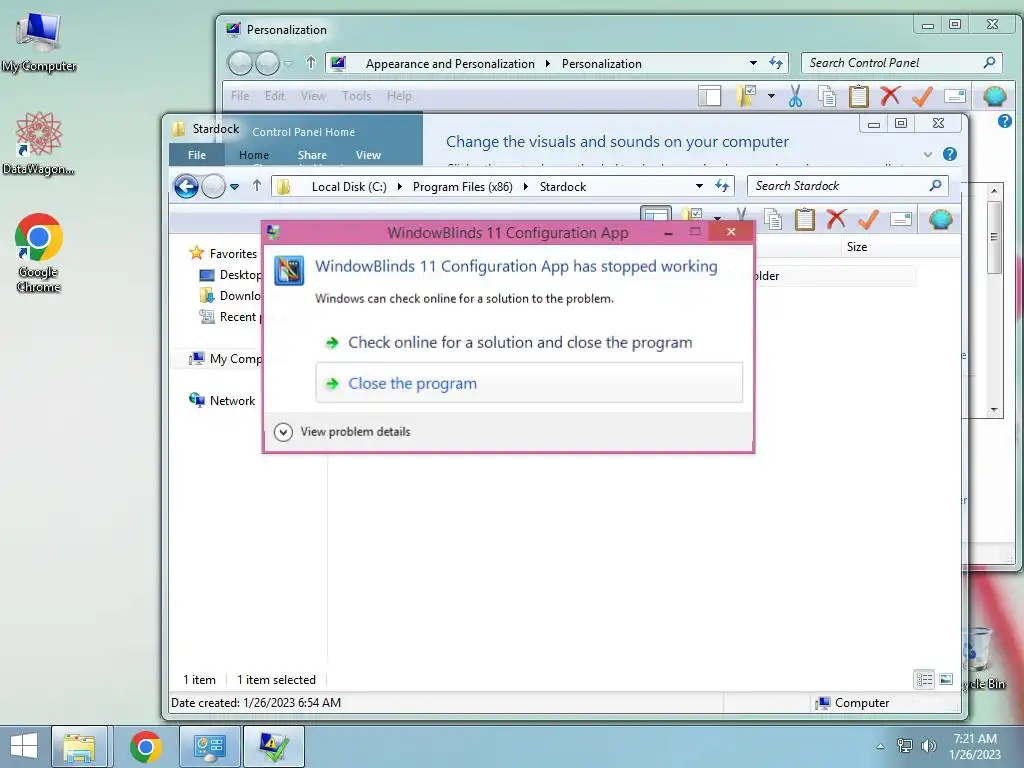Image resolution: width=1024 pixels, height=768 pixels.
Task: Go back in Stardock explorer window
Action: point(186,187)
